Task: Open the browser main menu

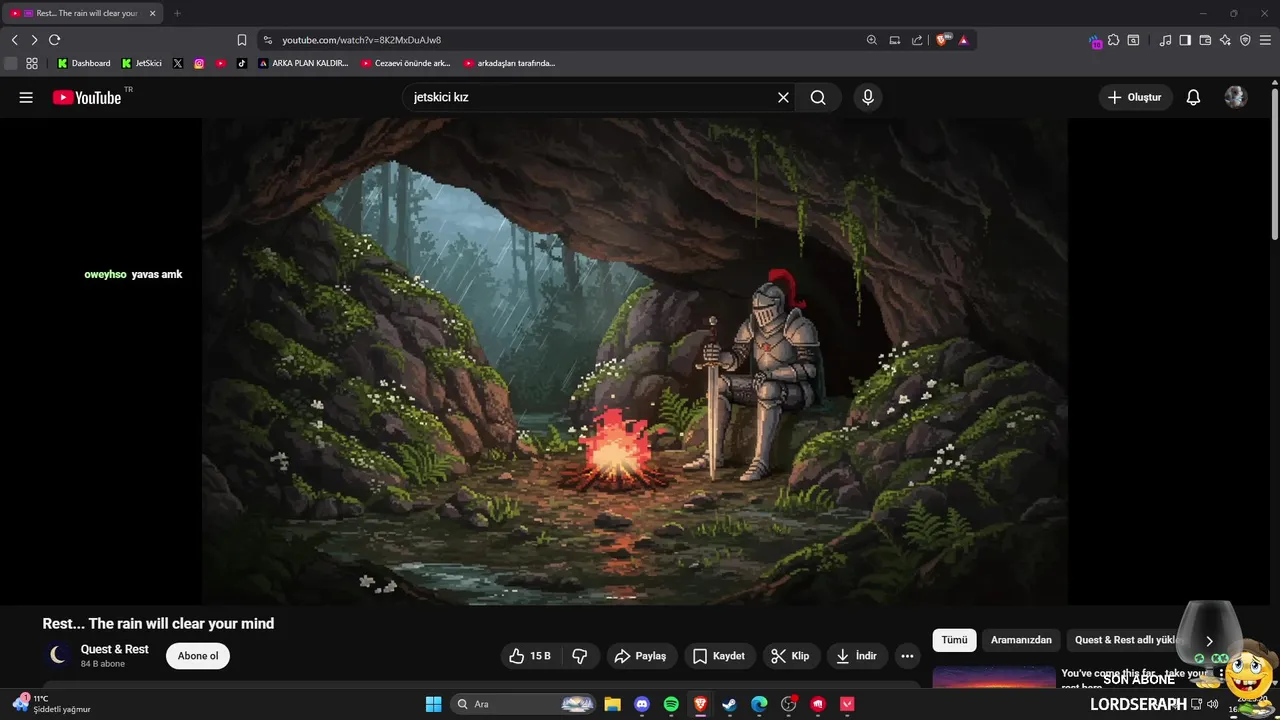Action: 1266,40
